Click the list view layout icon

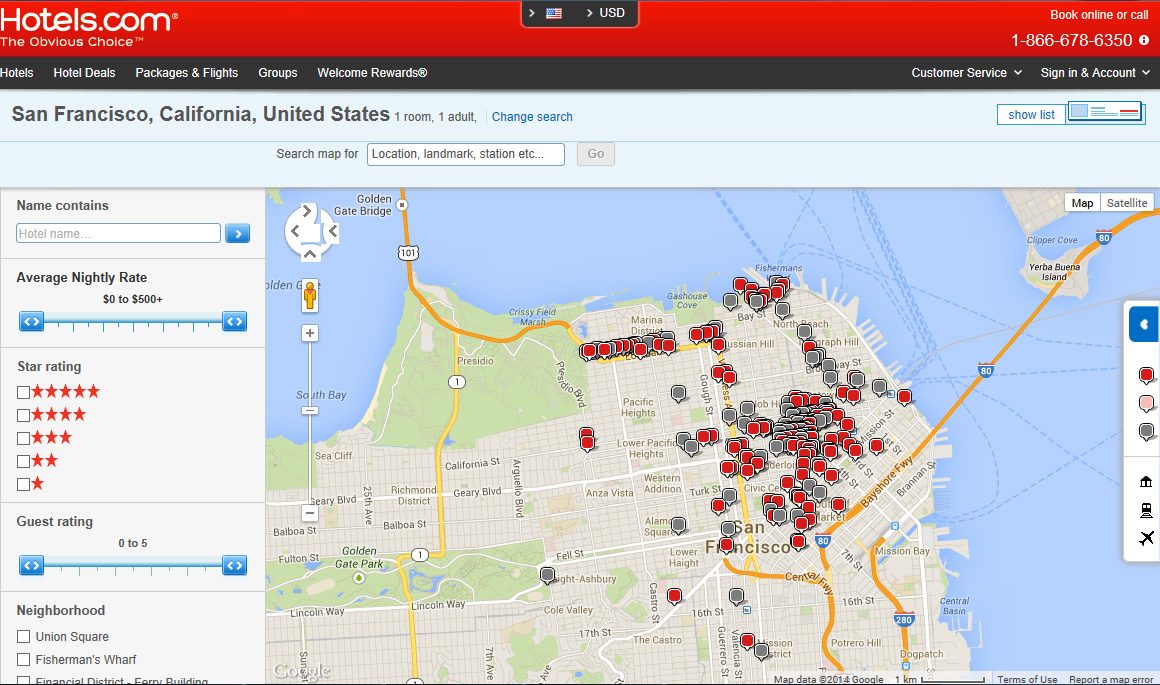click(x=1105, y=113)
